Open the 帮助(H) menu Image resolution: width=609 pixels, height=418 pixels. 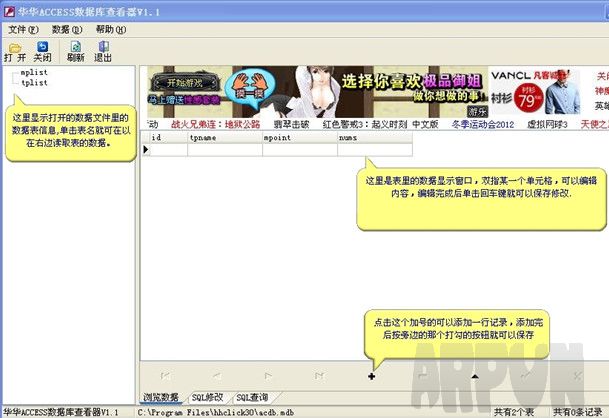[x=110, y=29]
